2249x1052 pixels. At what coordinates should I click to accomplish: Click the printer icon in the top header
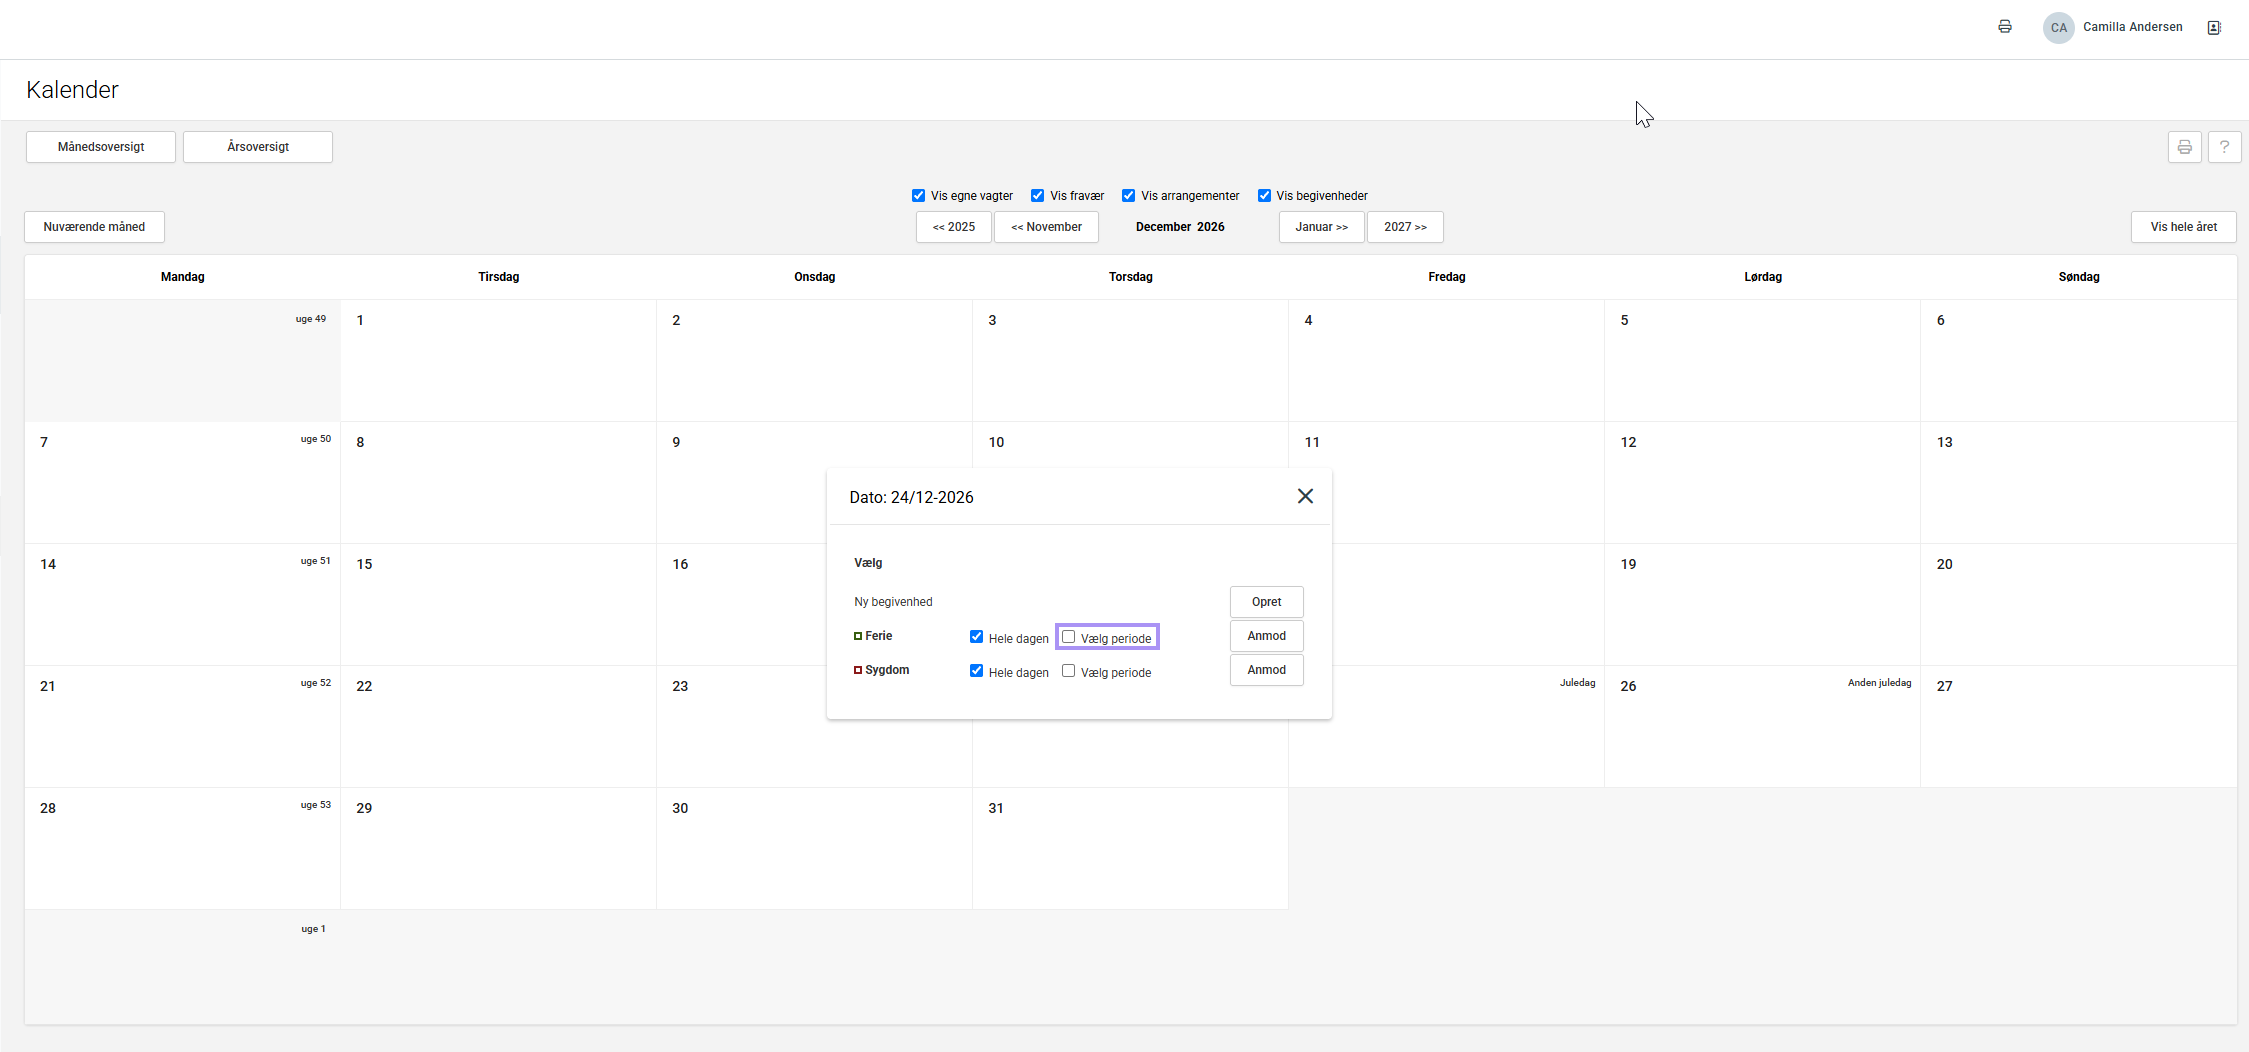(x=2004, y=27)
